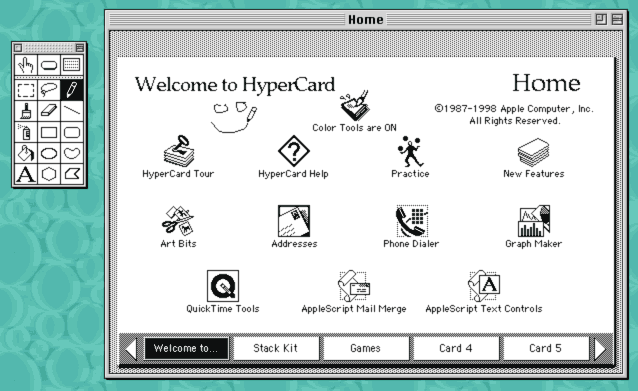638x391 pixels.
Task: Select the Oval shape tool
Action: coord(49,153)
